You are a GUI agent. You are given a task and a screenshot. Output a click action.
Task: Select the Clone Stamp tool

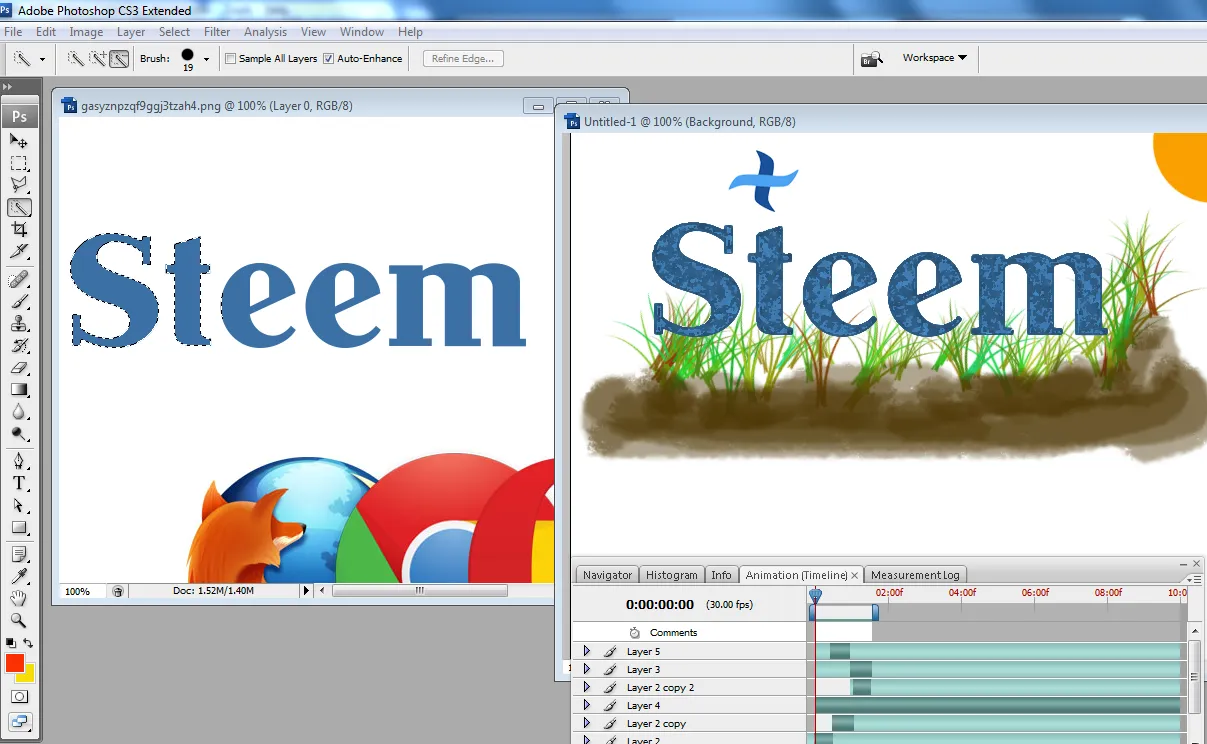(x=19, y=323)
